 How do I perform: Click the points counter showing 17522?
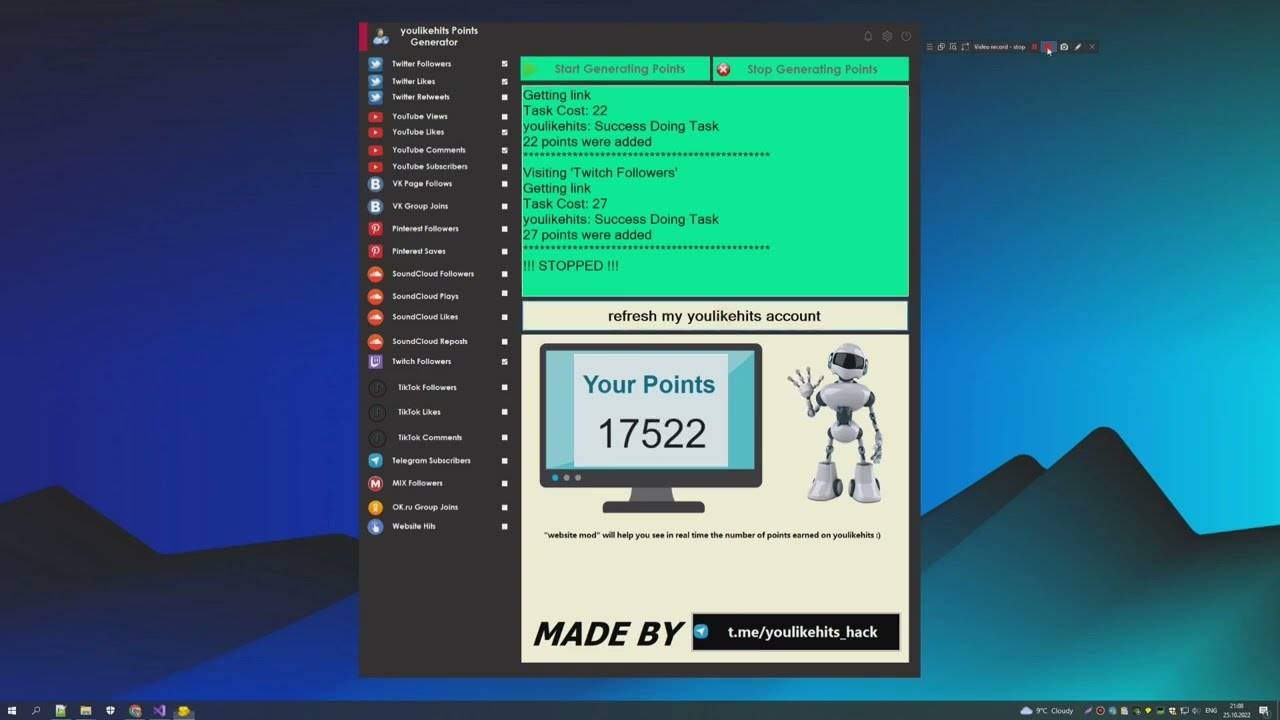coord(652,433)
